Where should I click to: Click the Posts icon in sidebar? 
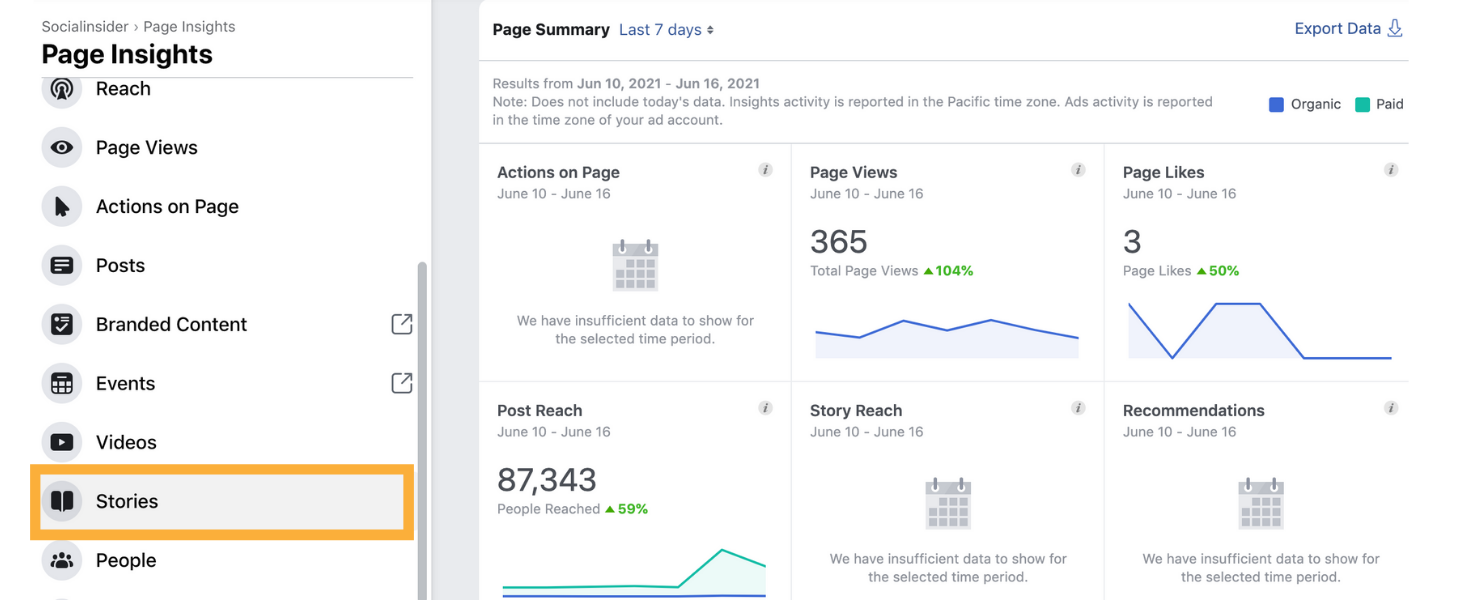point(62,266)
